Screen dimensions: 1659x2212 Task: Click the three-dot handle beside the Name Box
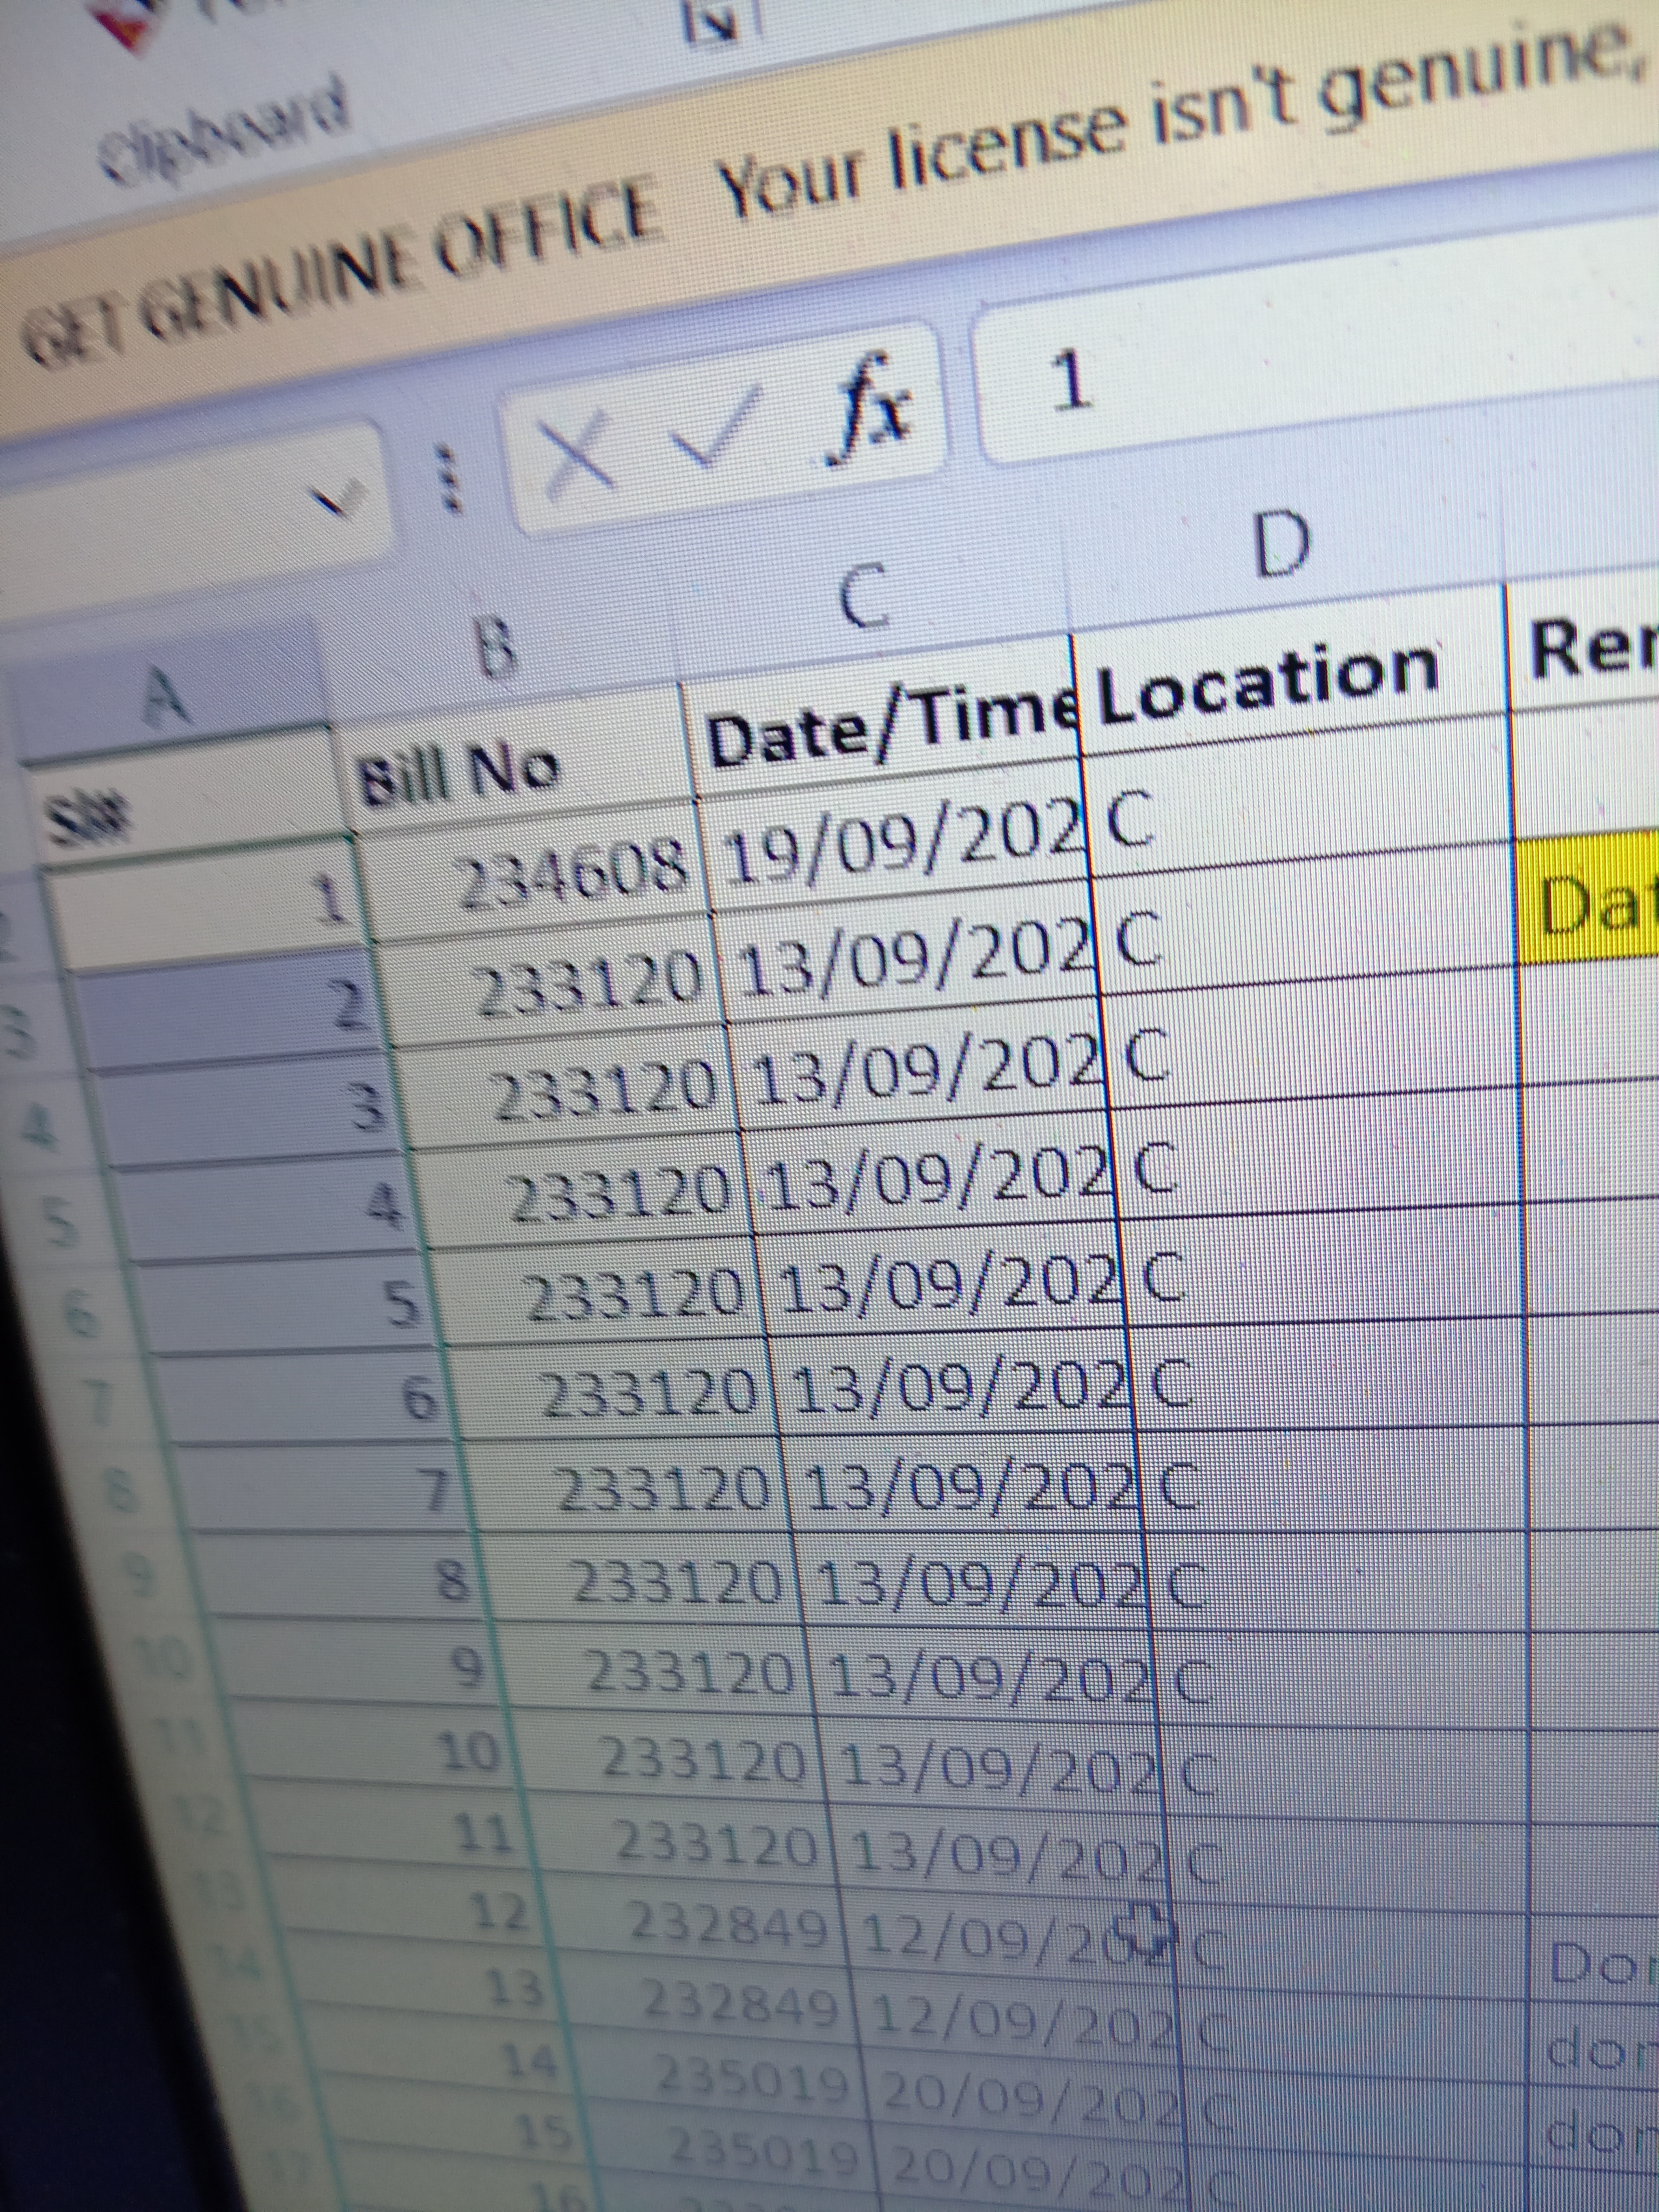(x=449, y=479)
